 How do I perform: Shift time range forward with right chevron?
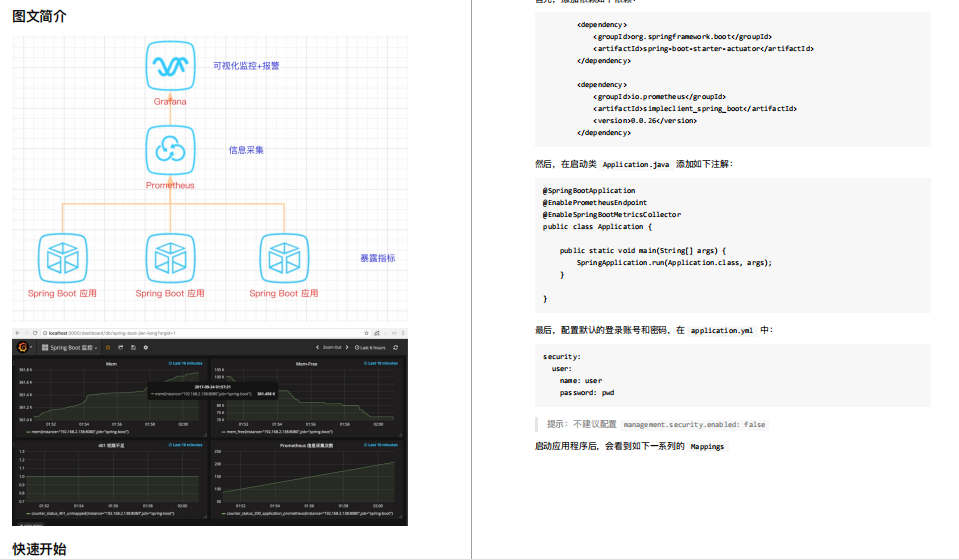347,347
